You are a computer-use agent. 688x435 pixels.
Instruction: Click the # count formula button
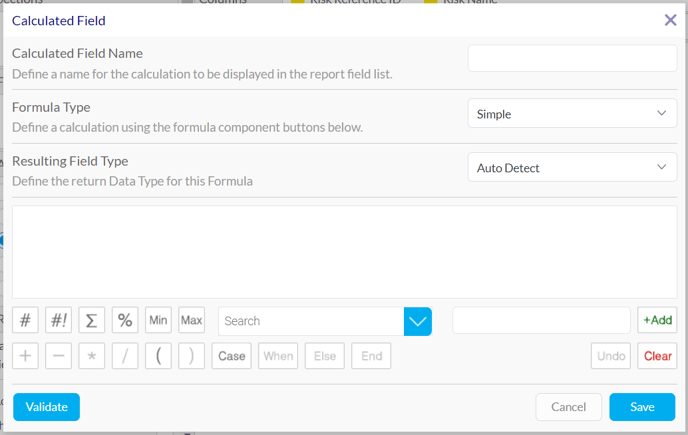[25, 320]
